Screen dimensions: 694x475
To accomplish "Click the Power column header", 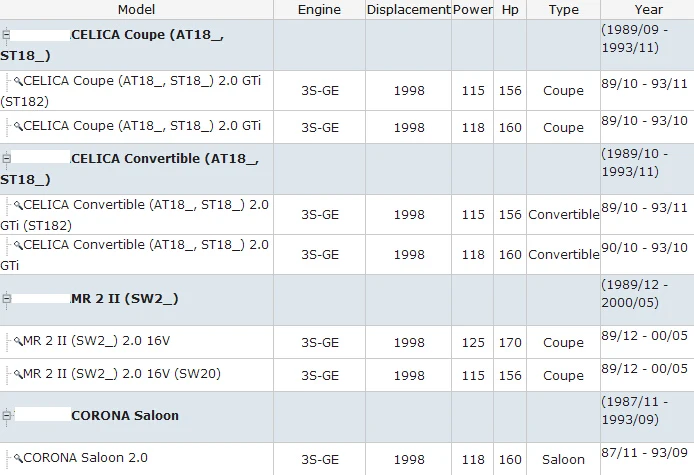I will pos(472,9).
